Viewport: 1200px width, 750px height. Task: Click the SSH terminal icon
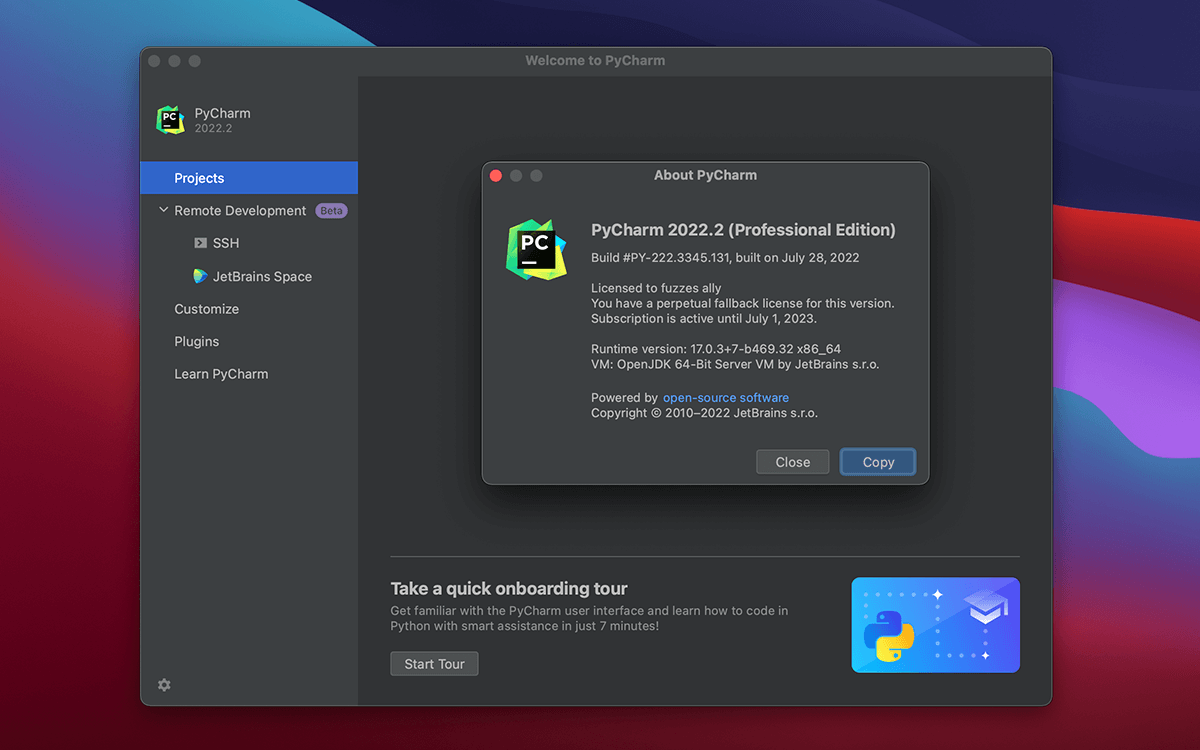[x=200, y=243]
